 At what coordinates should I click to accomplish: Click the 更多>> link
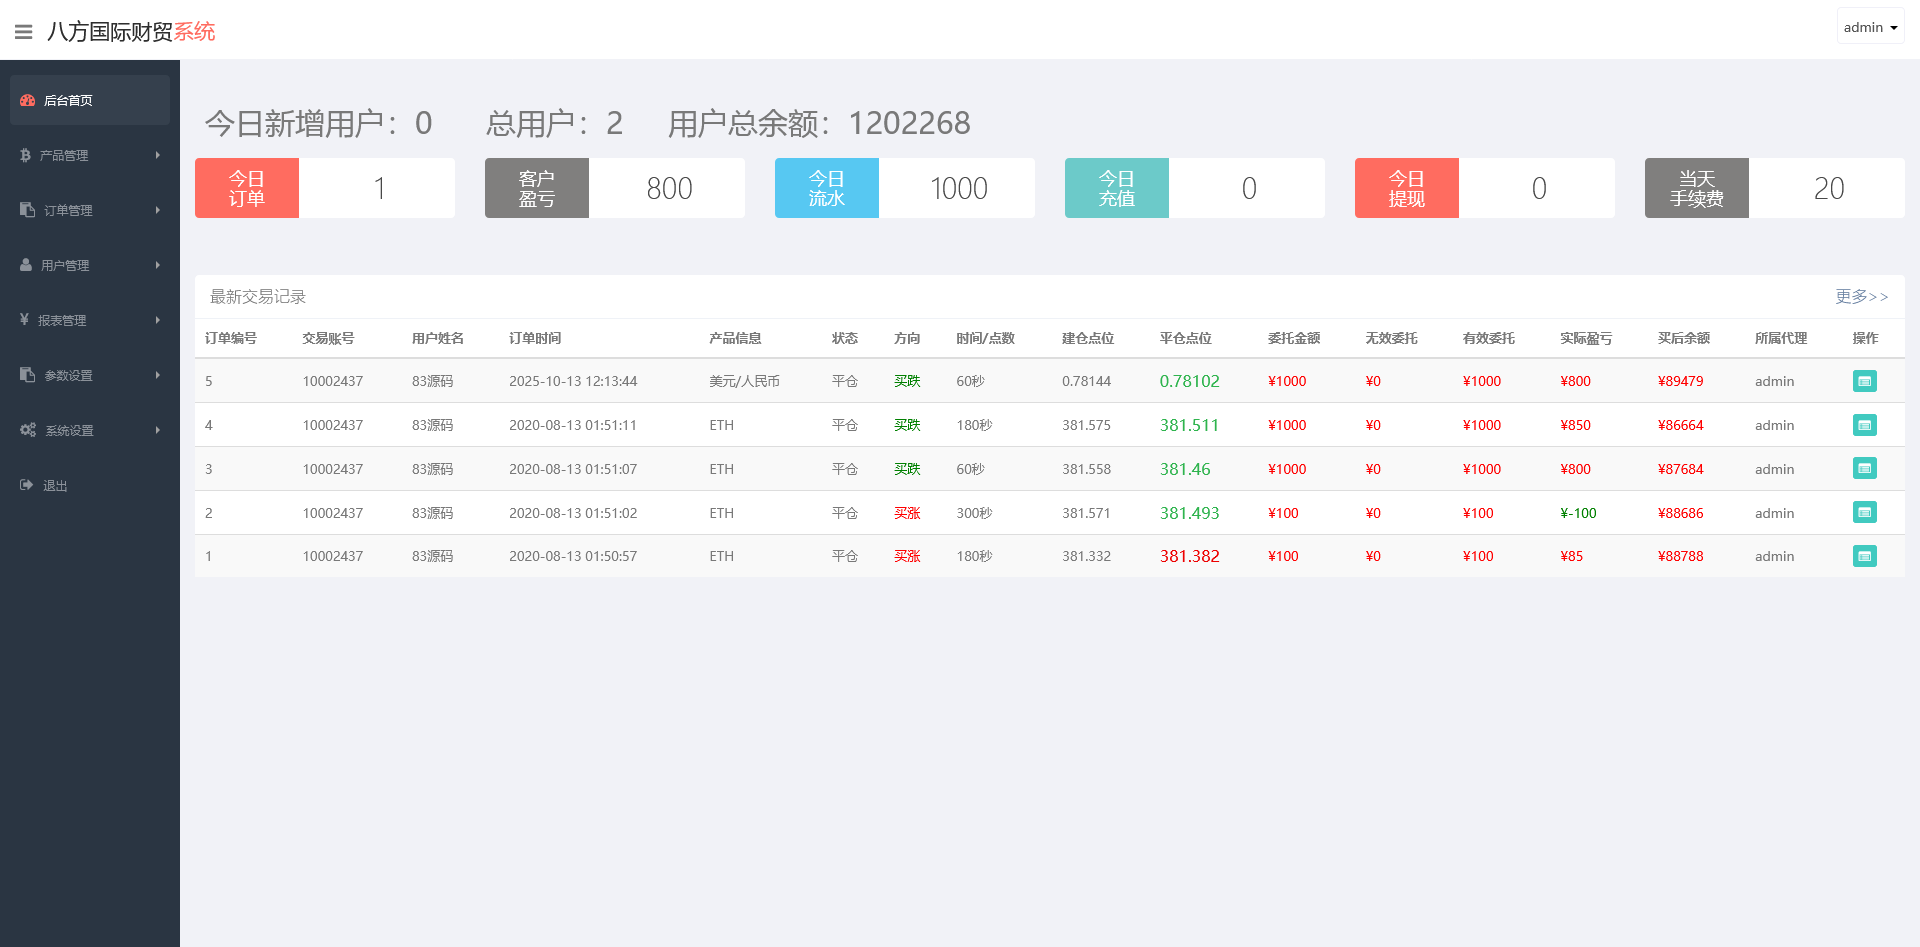click(x=1861, y=296)
